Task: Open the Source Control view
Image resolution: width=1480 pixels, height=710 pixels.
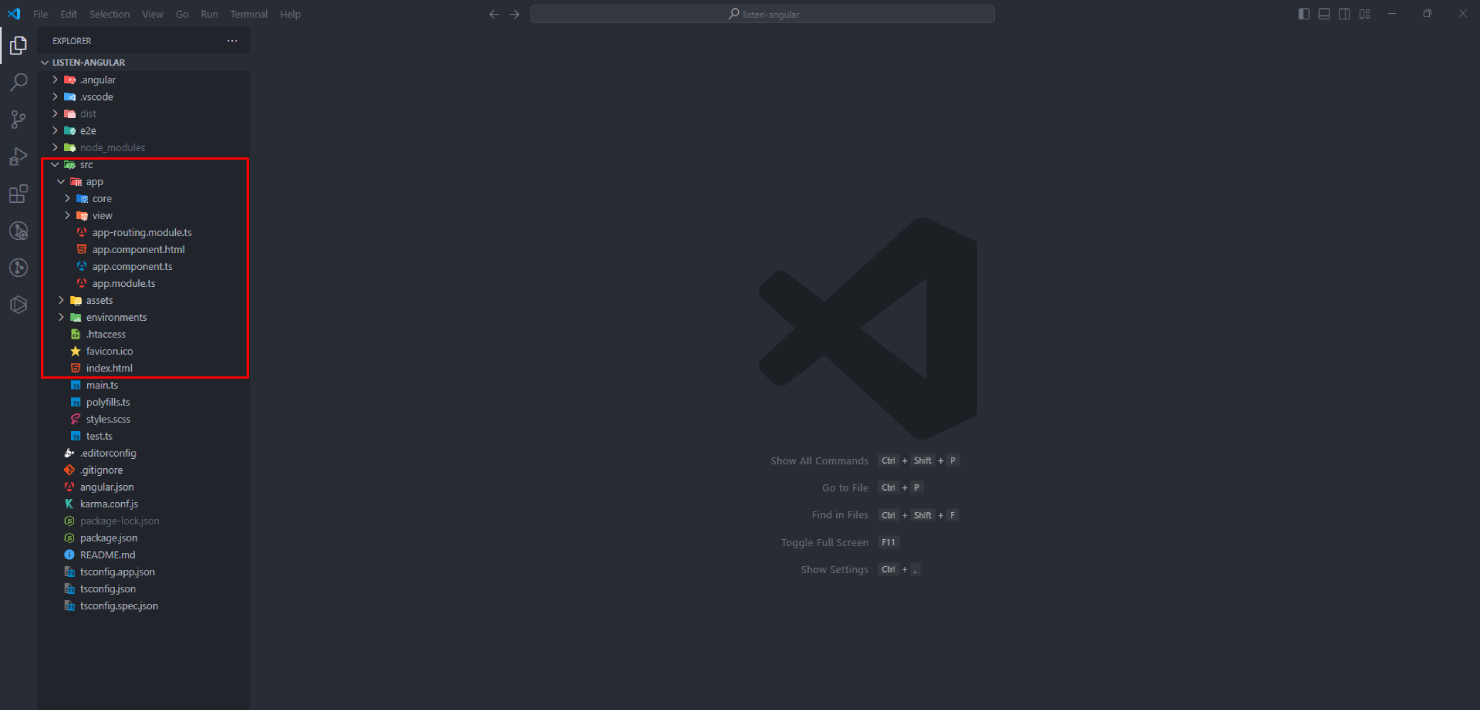Action: pyautogui.click(x=18, y=119)
